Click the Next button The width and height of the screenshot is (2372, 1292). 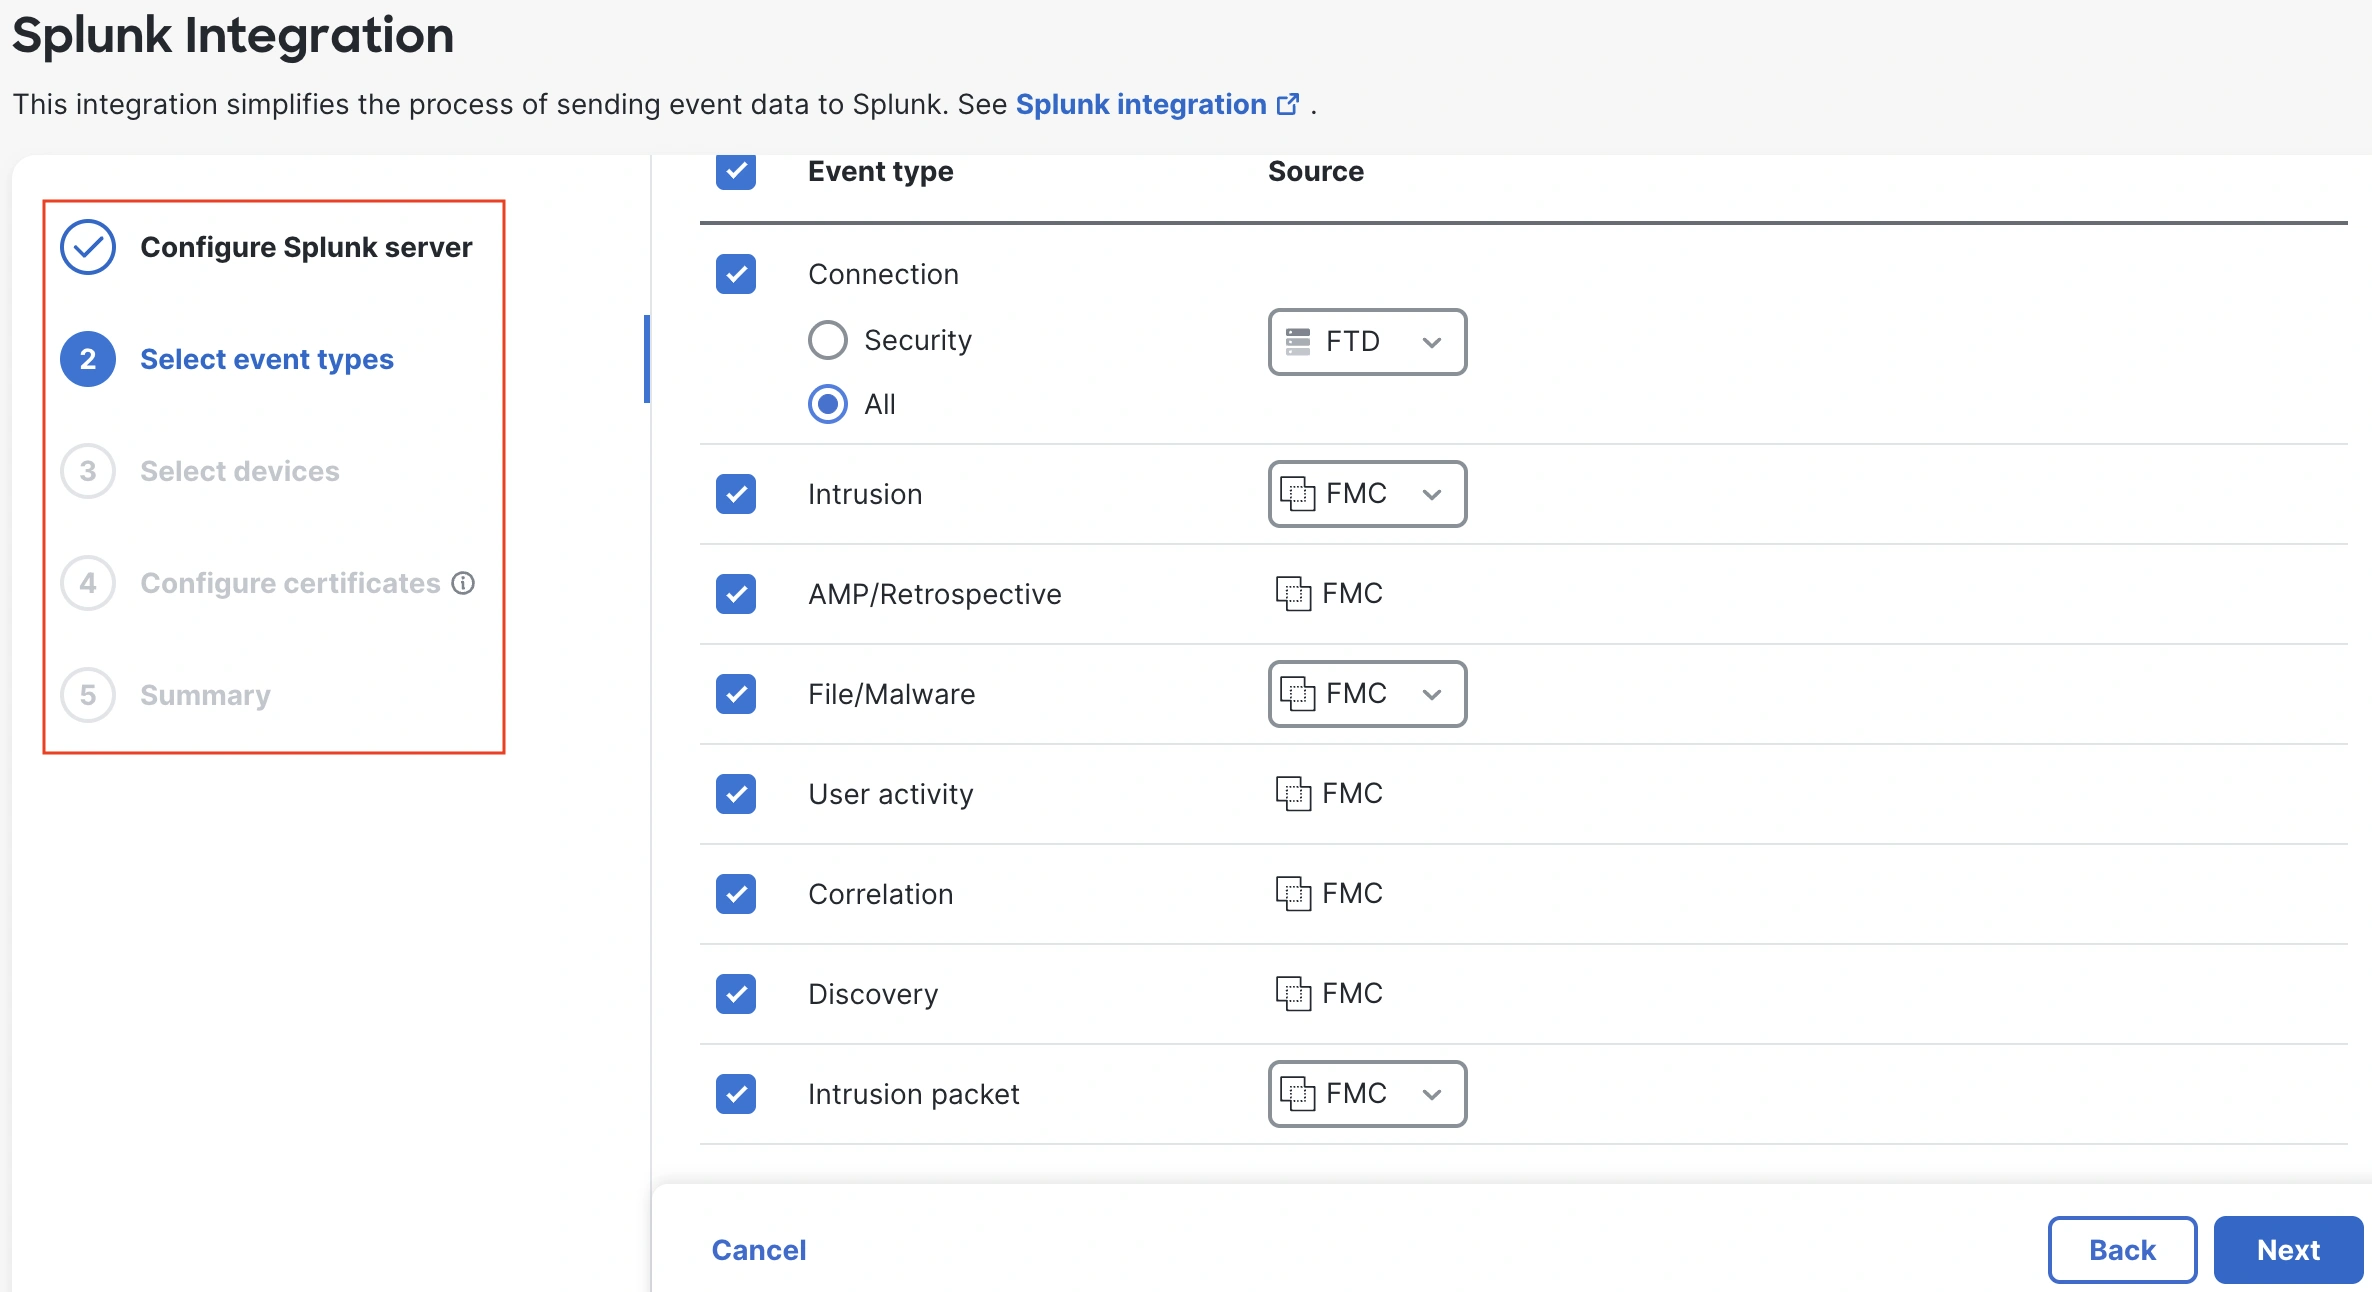pyautogui.click(x=2288, y=1250)
